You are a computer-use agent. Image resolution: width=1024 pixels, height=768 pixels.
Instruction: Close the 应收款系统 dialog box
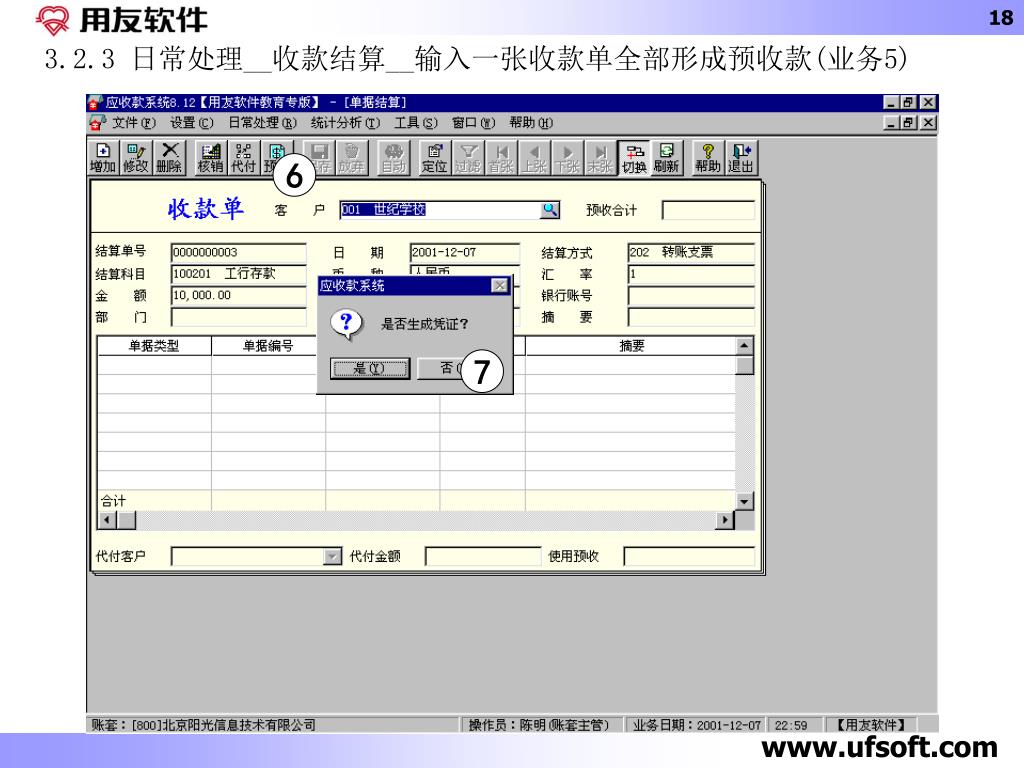[500, 285]
